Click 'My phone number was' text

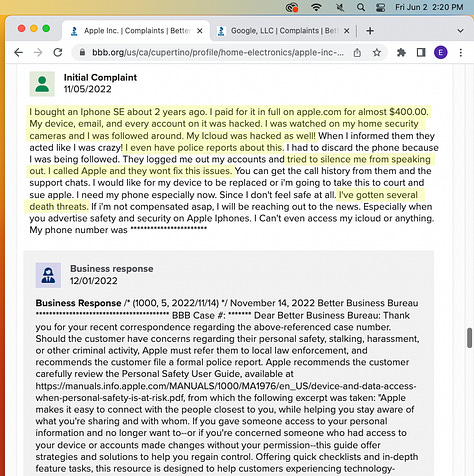click(x=78, y=230)
